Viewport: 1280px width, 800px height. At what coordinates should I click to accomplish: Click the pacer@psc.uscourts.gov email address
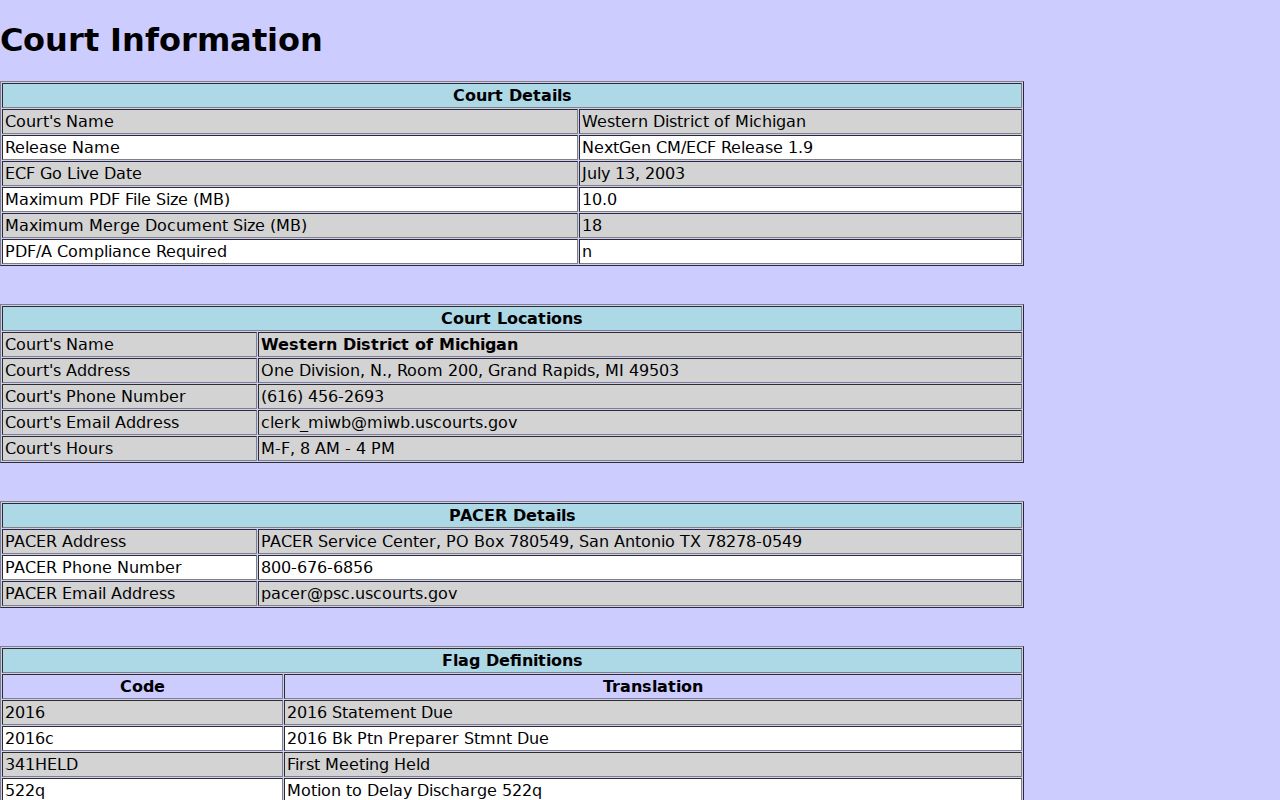(359, 594)
